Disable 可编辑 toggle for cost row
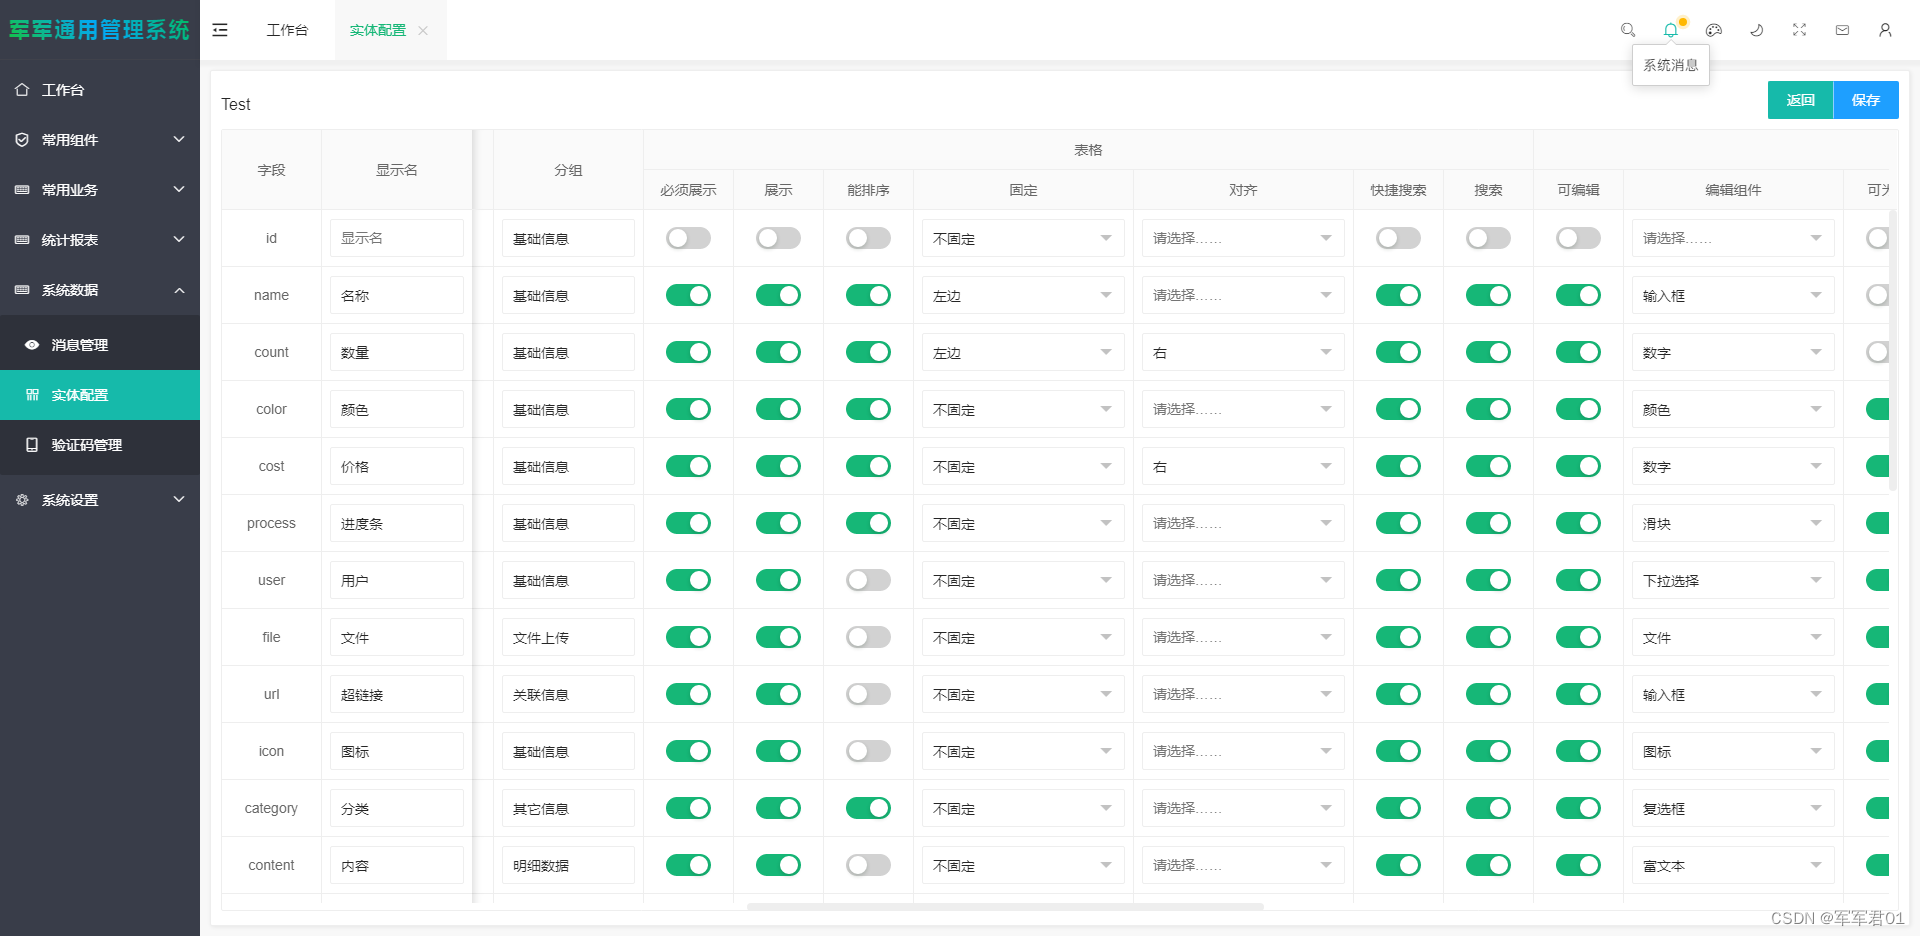This screenshot has width=1920, height=936. 1578,466
